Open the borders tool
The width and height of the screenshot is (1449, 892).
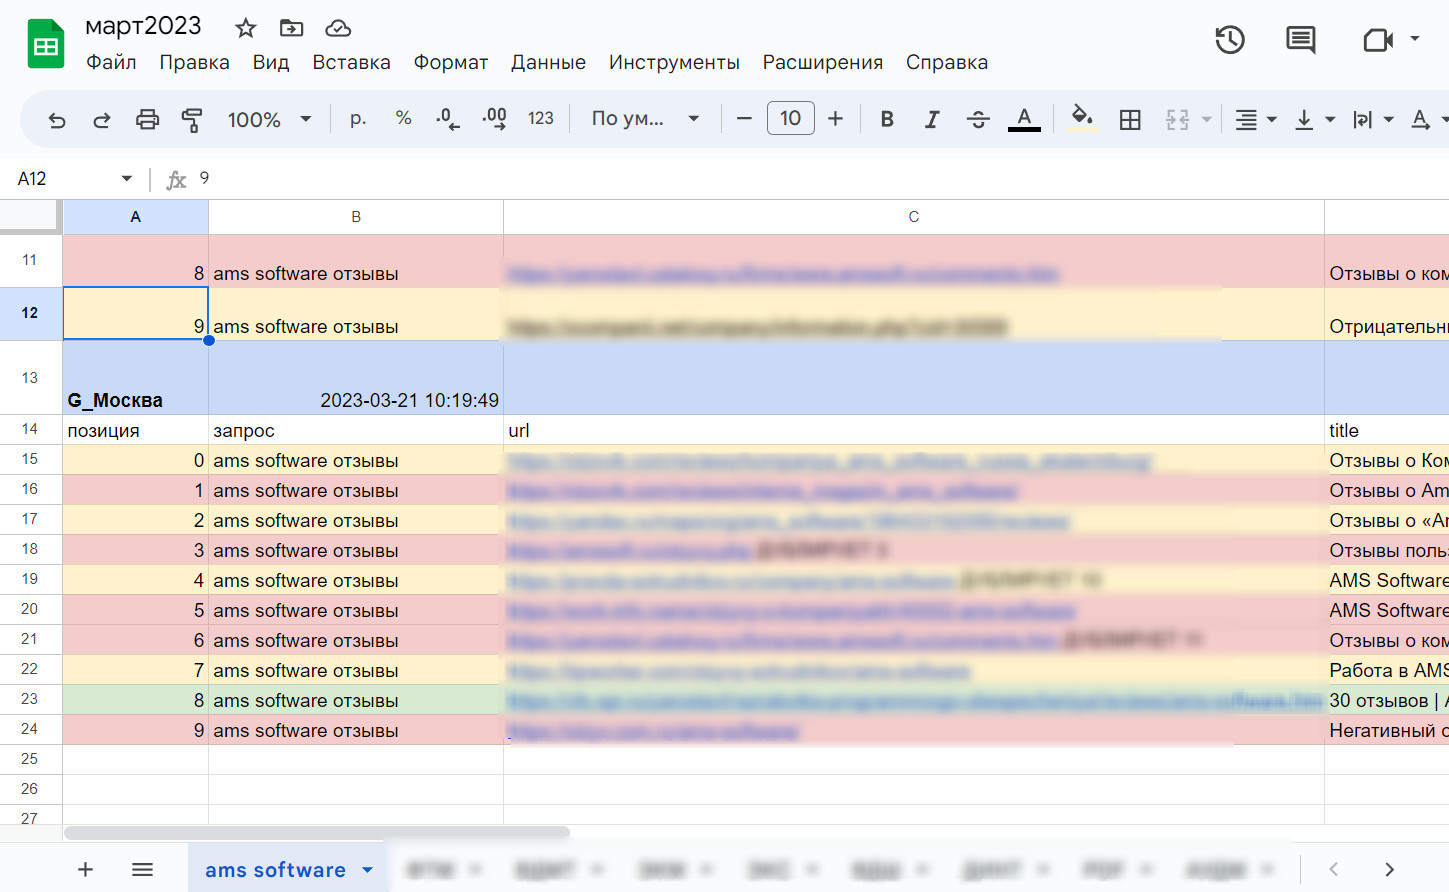(x=1130, y=120)
